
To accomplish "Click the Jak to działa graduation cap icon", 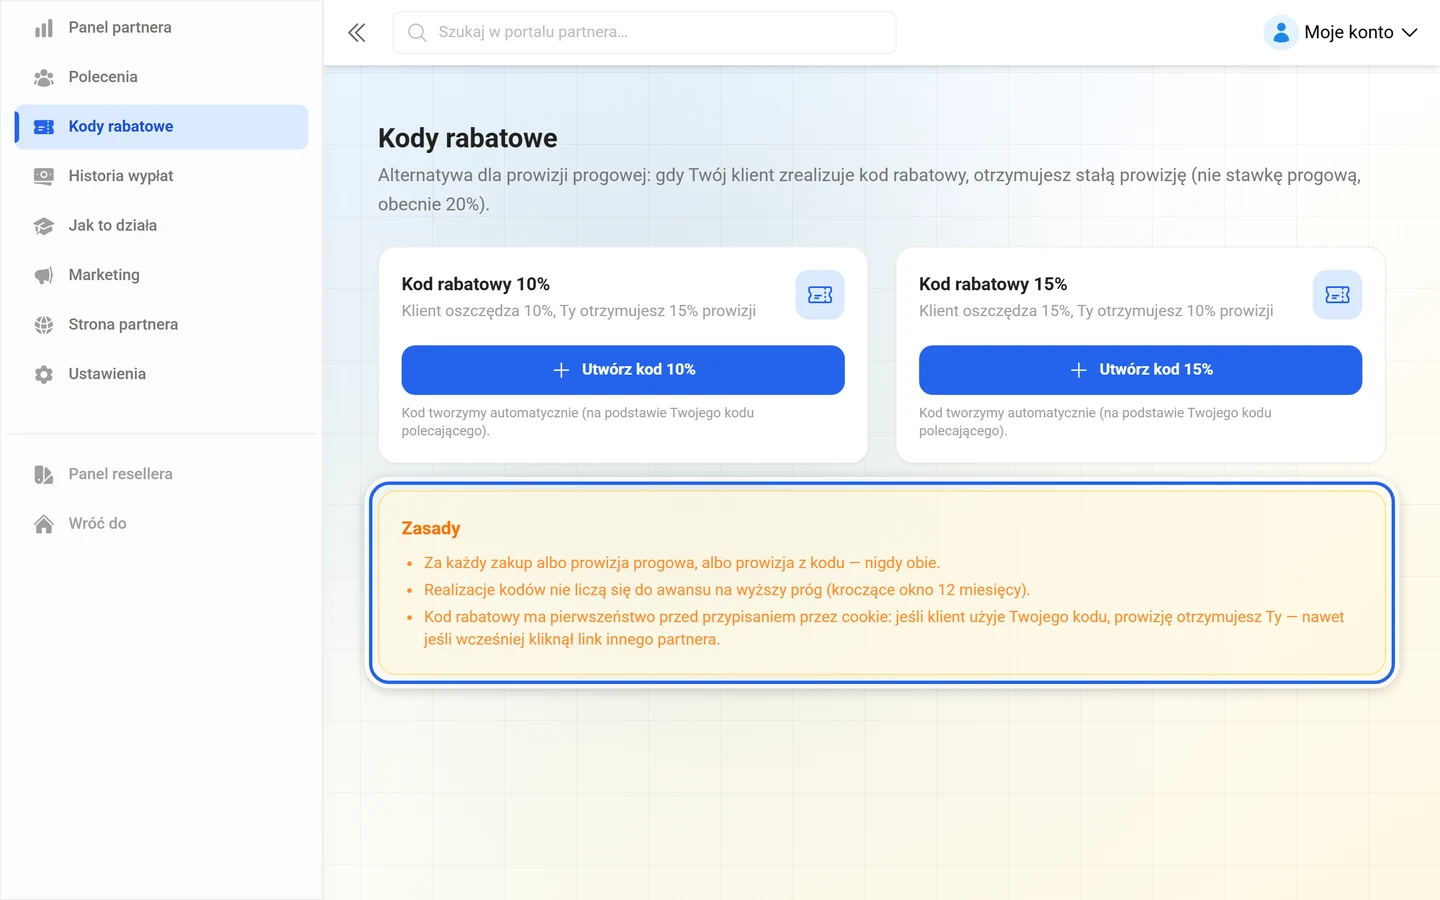I will click(x=44, y=226).
